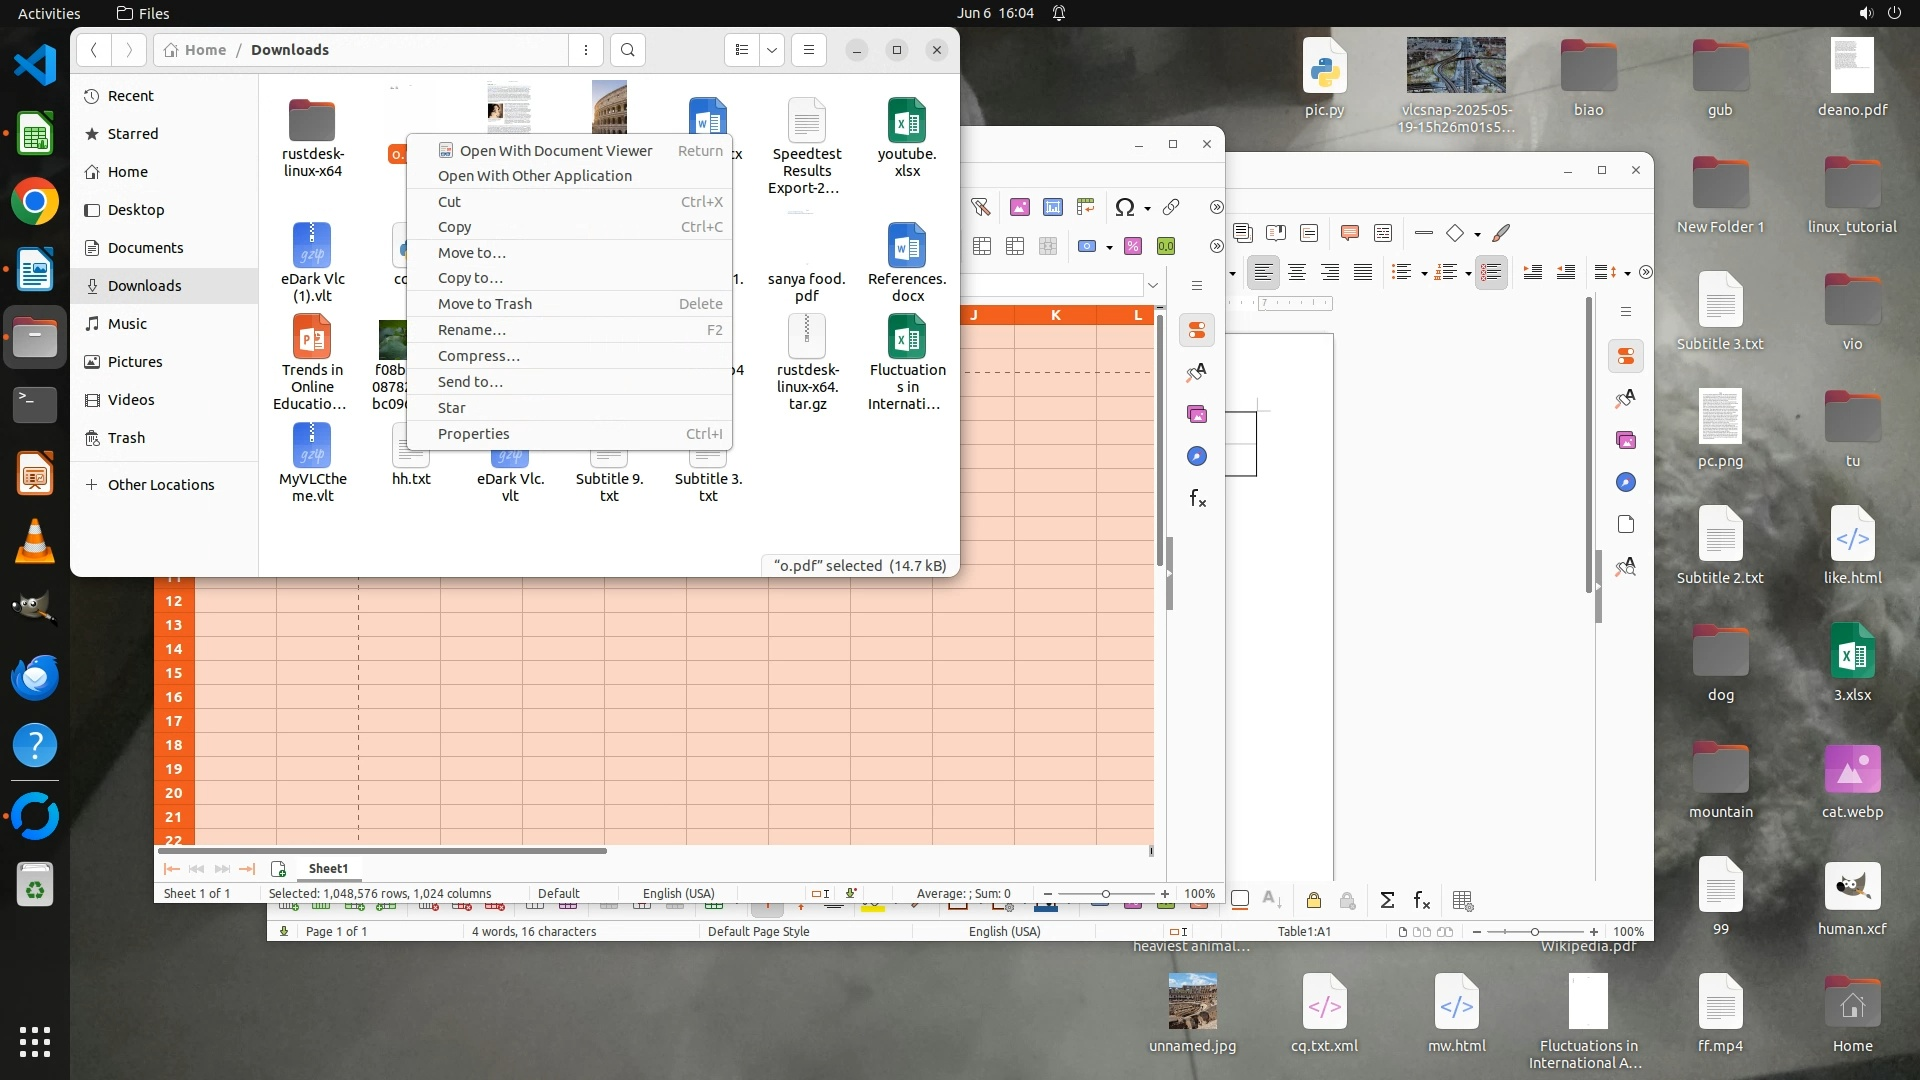Click the insert comment icon in Writer

(x=1349, y=233)
